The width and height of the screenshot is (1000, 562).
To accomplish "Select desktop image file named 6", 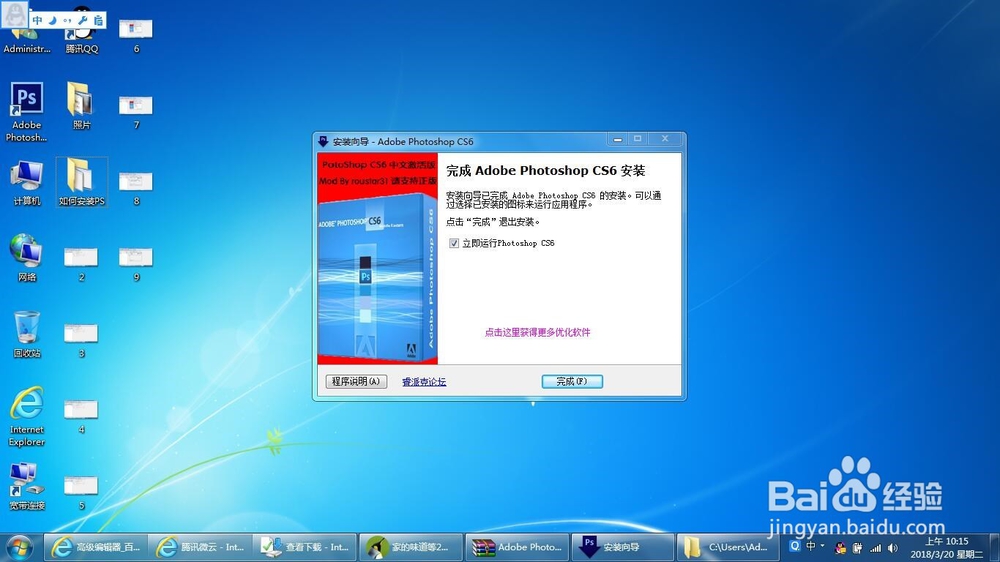I will (136, 35).
